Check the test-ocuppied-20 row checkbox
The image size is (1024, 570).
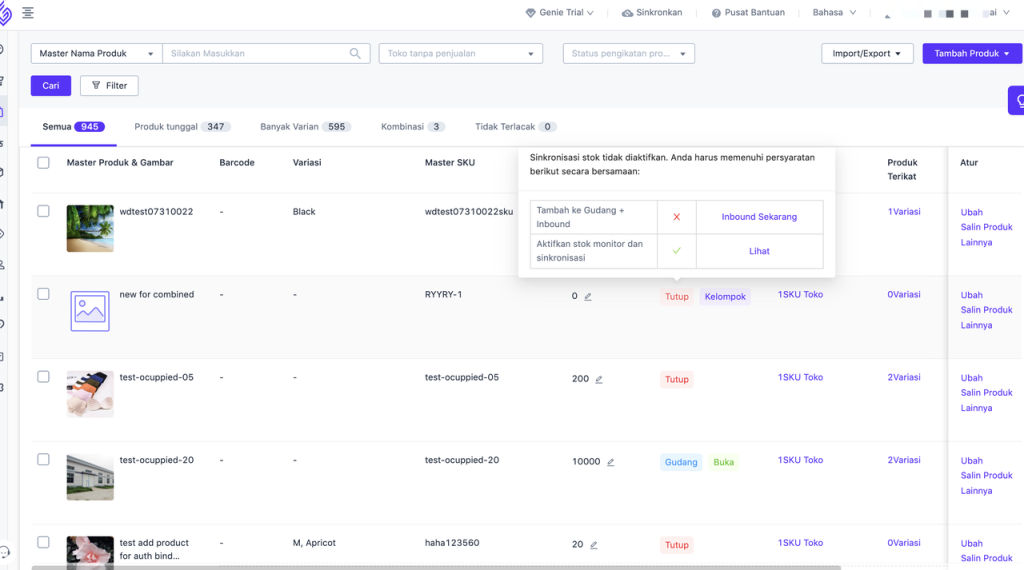43,460
